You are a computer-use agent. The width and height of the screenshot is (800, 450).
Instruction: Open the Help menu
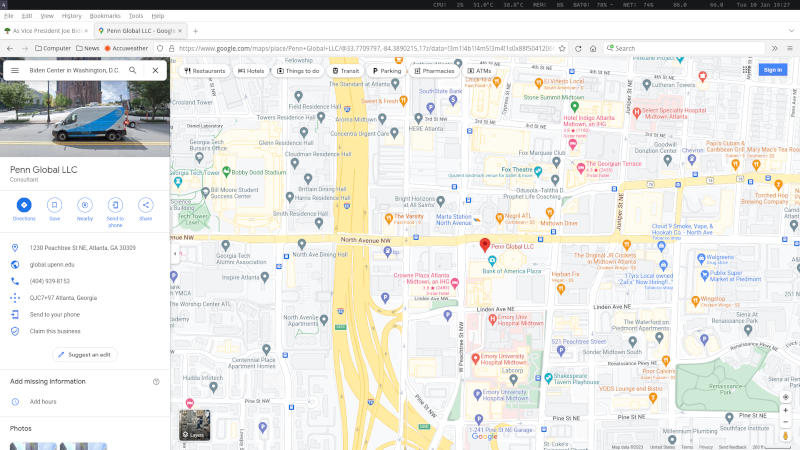pos(158,16)
